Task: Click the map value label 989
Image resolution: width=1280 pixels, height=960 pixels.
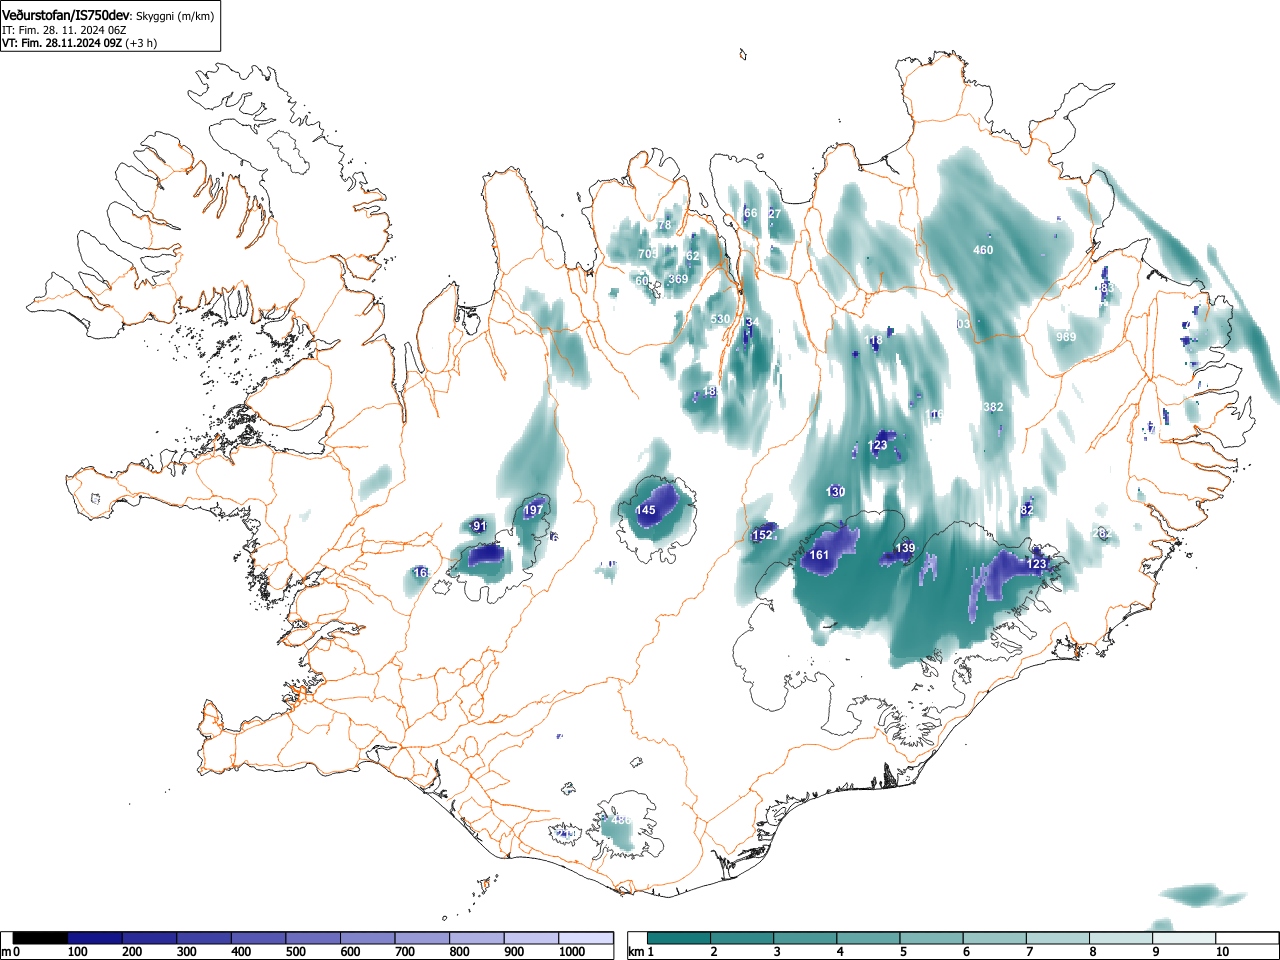Action: (1066, 337)
